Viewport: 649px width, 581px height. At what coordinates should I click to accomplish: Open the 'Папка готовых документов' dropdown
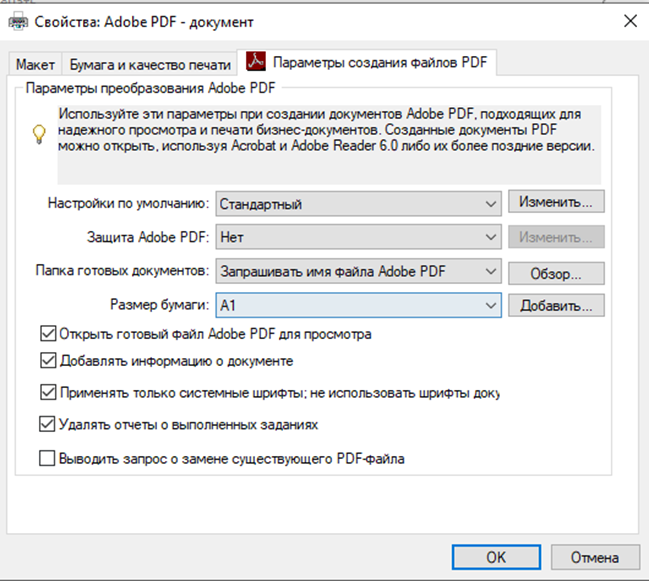(358, 271)
